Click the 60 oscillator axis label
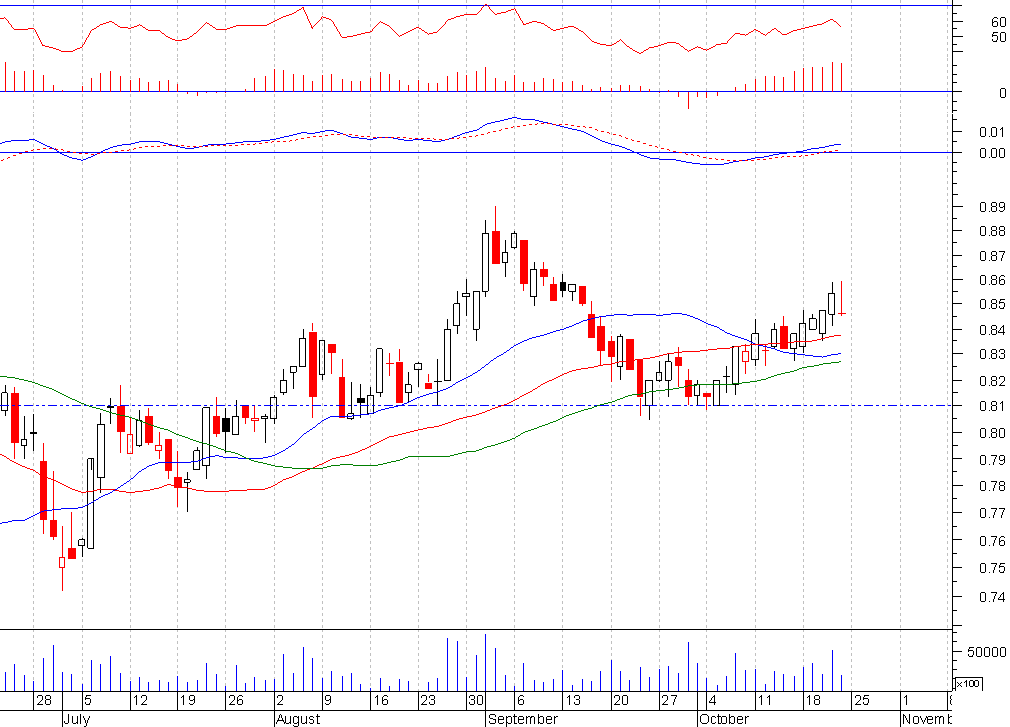The image size is (1010, 727). tap(998, 23)
